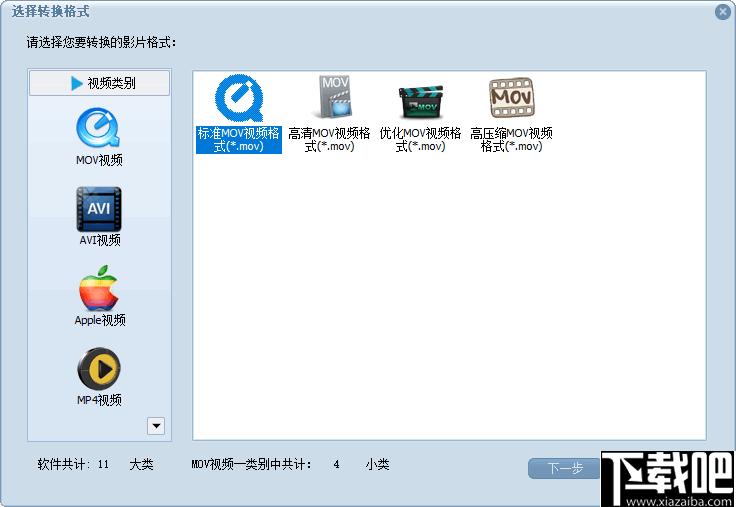736x507 pixels.
Task: Click the AVI视频 category label
Action: click(100, 240)
